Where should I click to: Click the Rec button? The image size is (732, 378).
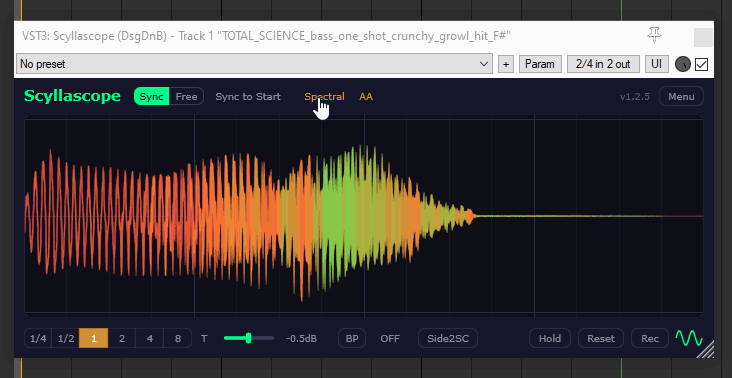tap(650, 338)
